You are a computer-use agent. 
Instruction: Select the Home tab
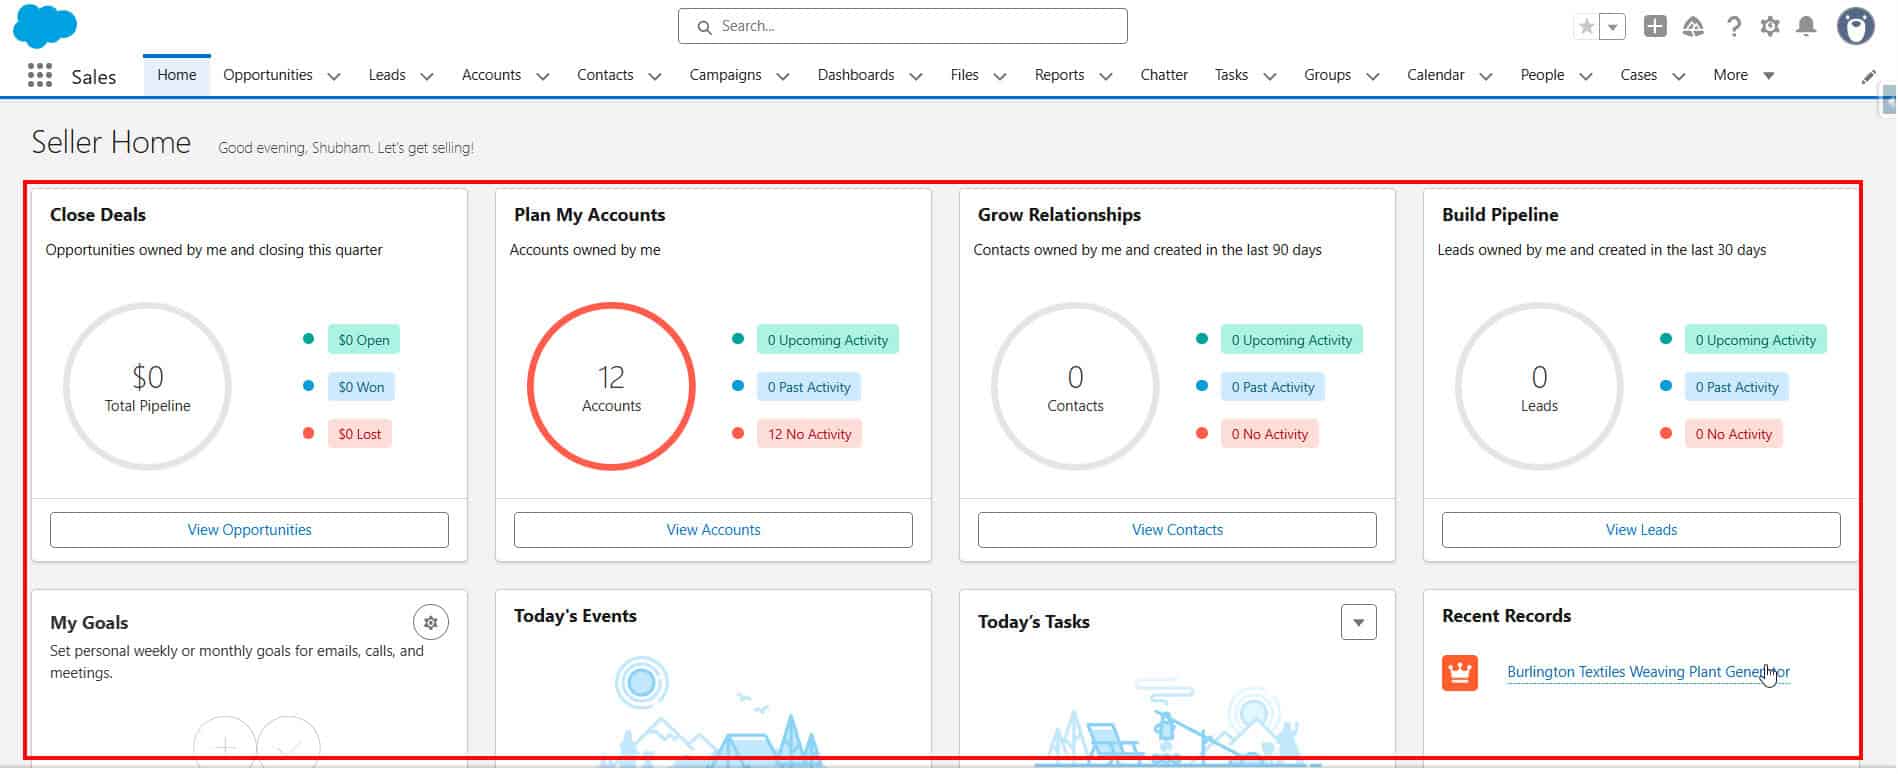(177, 75)
